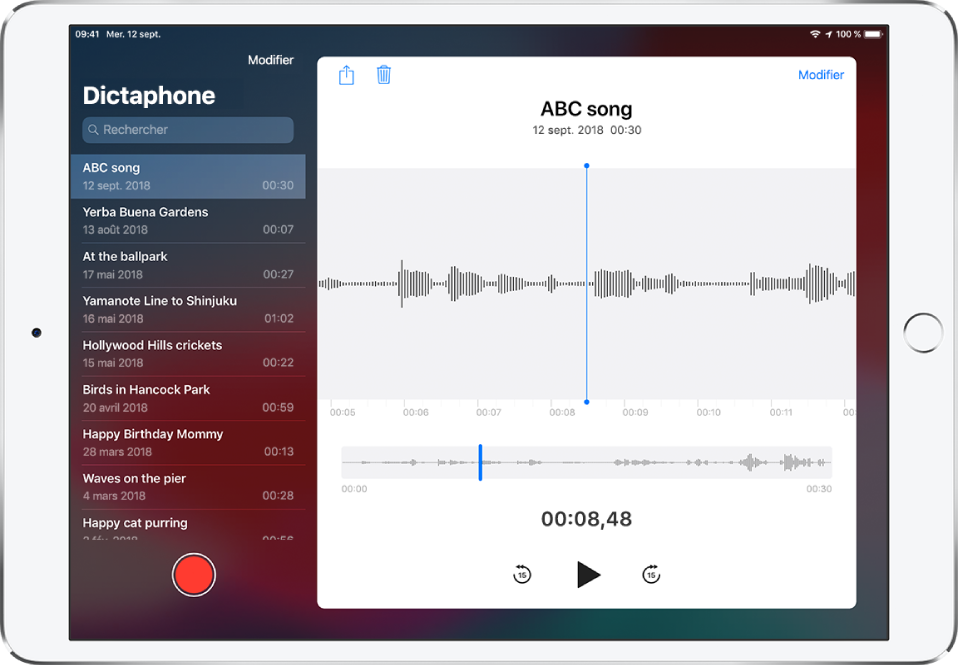Open Hollywood Hills crickets recording
Viewport: 958px width, 665px height.
(188, 354)
